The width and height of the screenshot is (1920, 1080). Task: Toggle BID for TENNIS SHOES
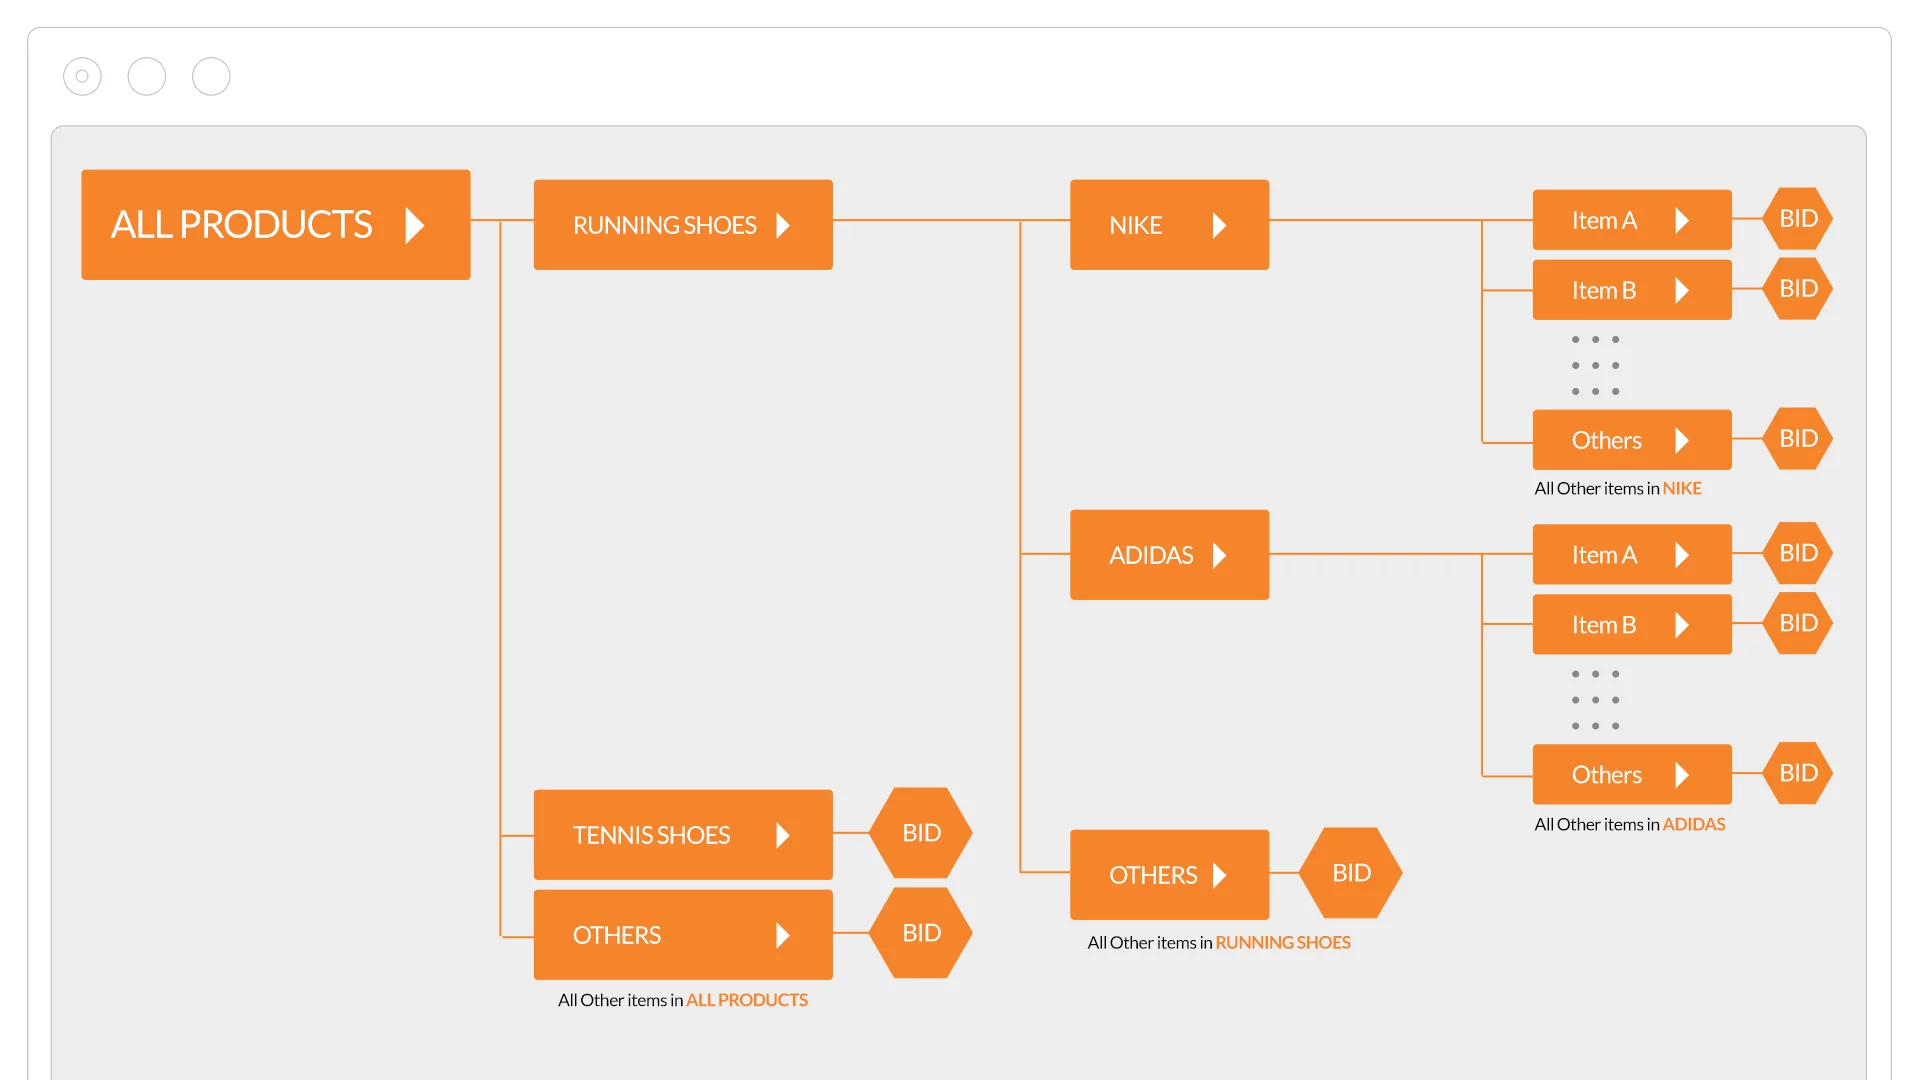click(923, 831)
